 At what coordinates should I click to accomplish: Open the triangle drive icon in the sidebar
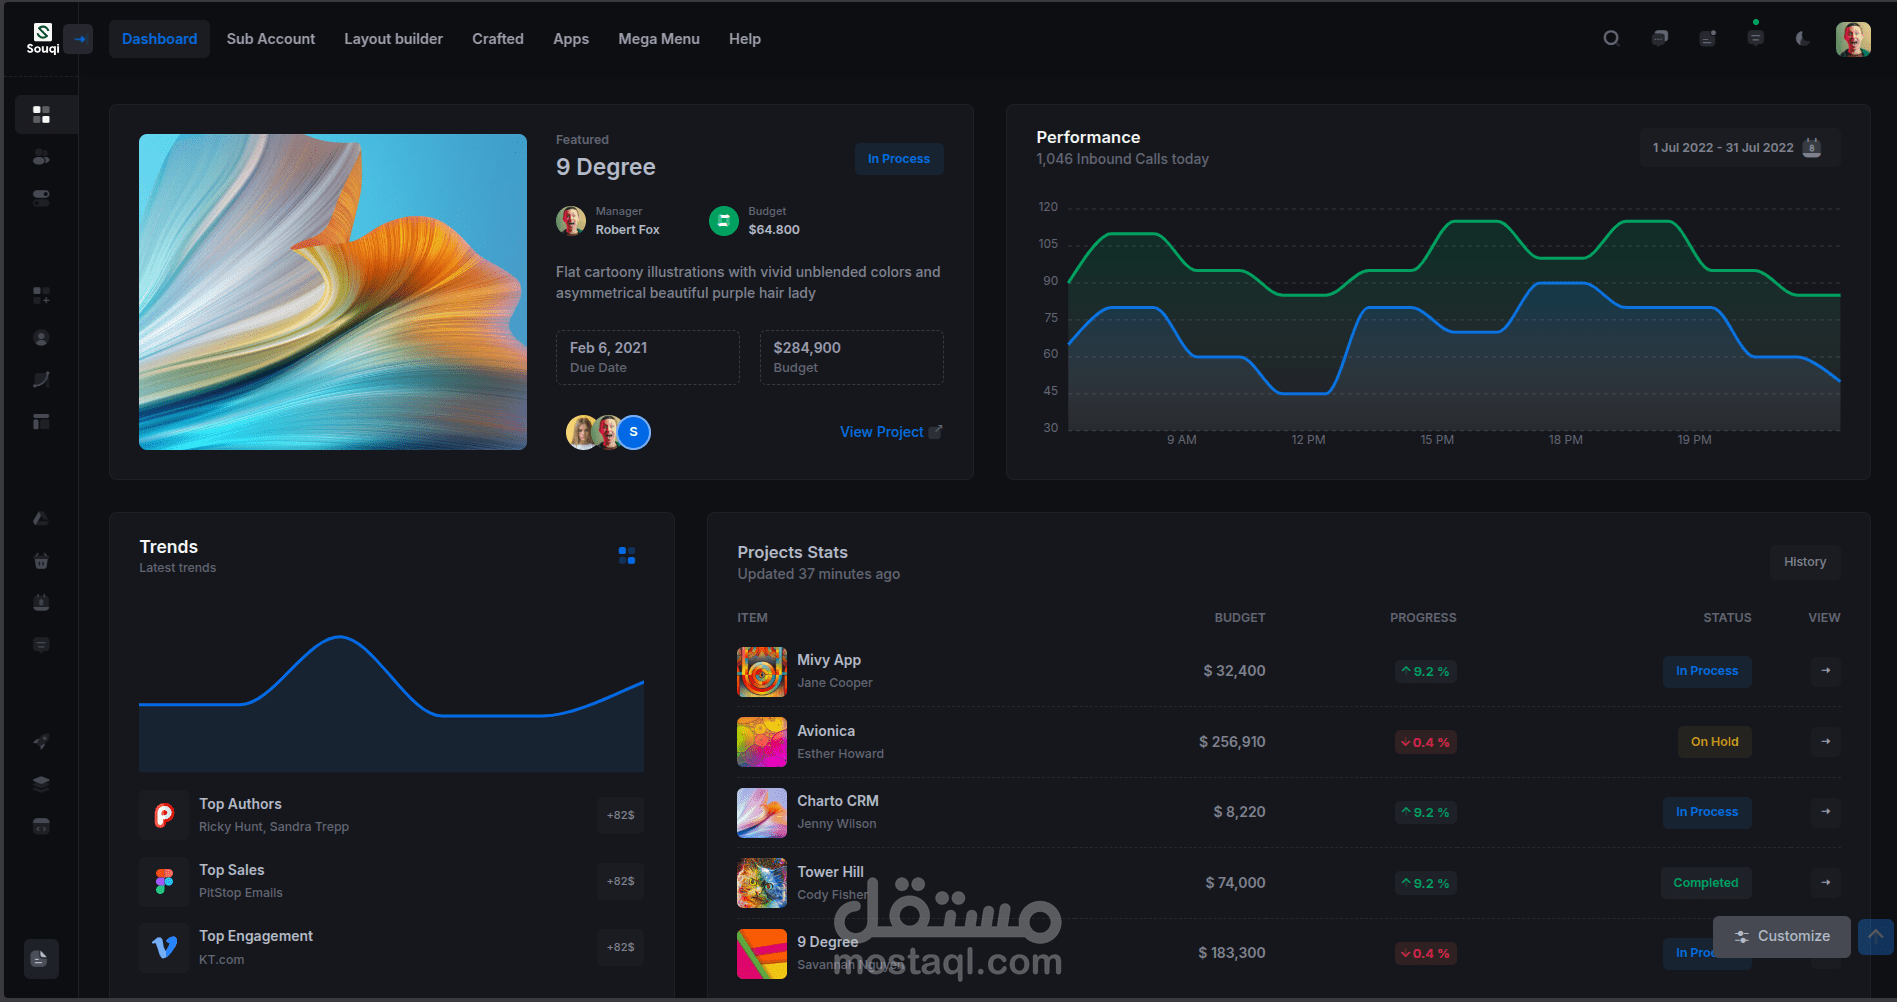pyautogui.click(x=41, y=518)
